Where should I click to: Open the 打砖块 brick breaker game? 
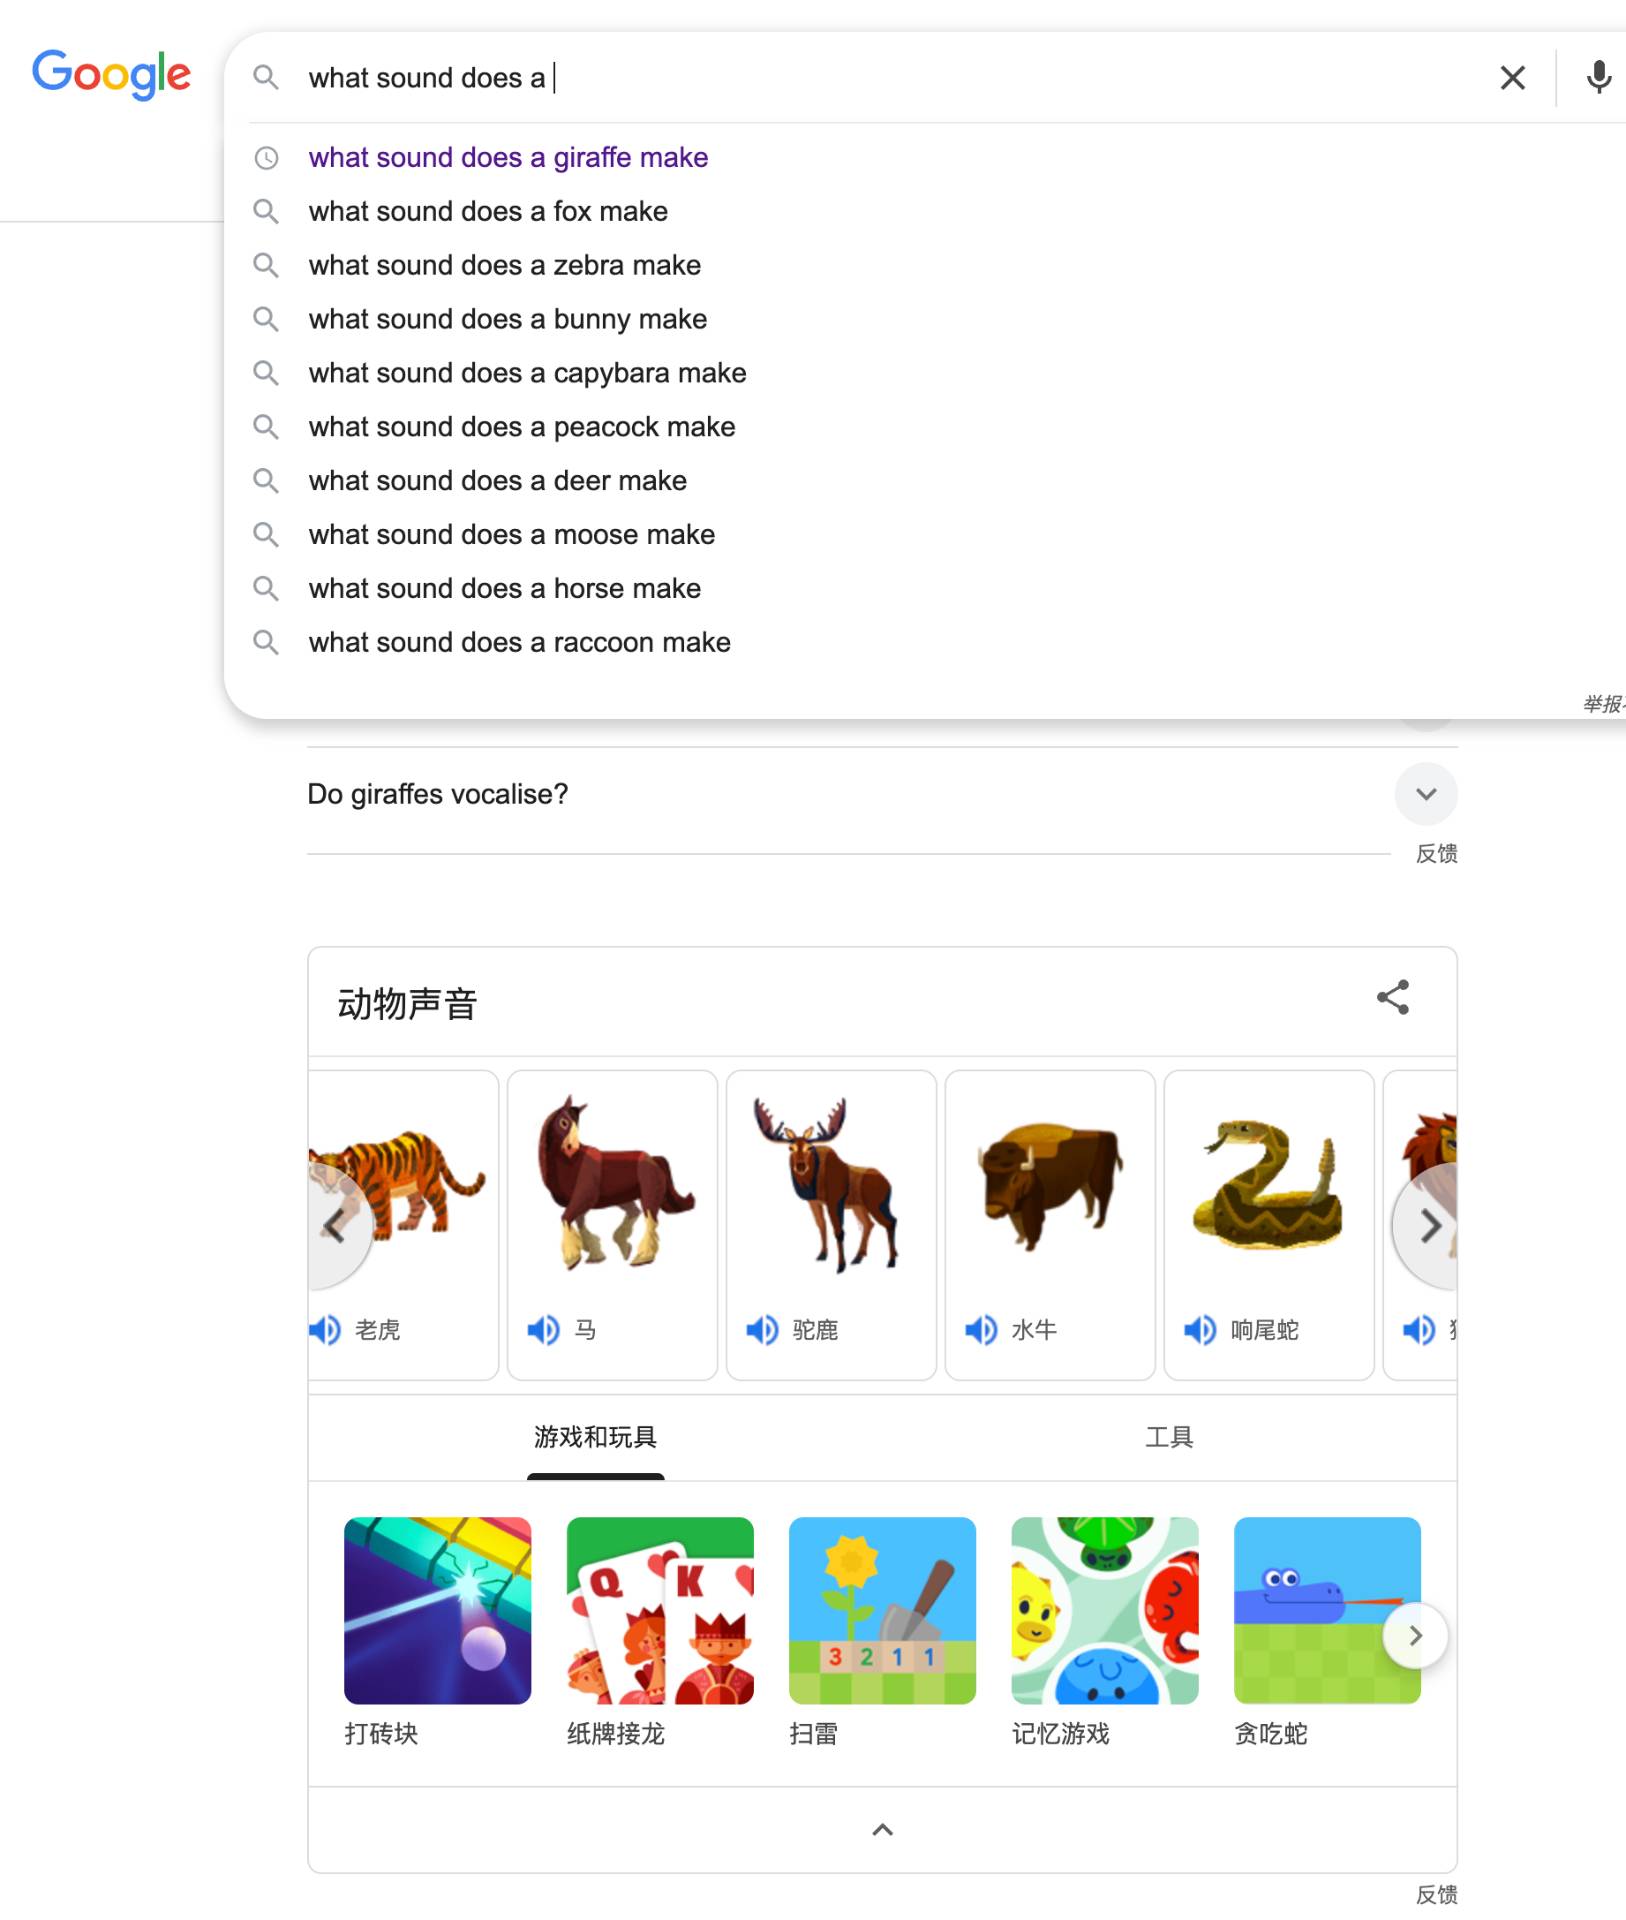tap(438, 1611)
